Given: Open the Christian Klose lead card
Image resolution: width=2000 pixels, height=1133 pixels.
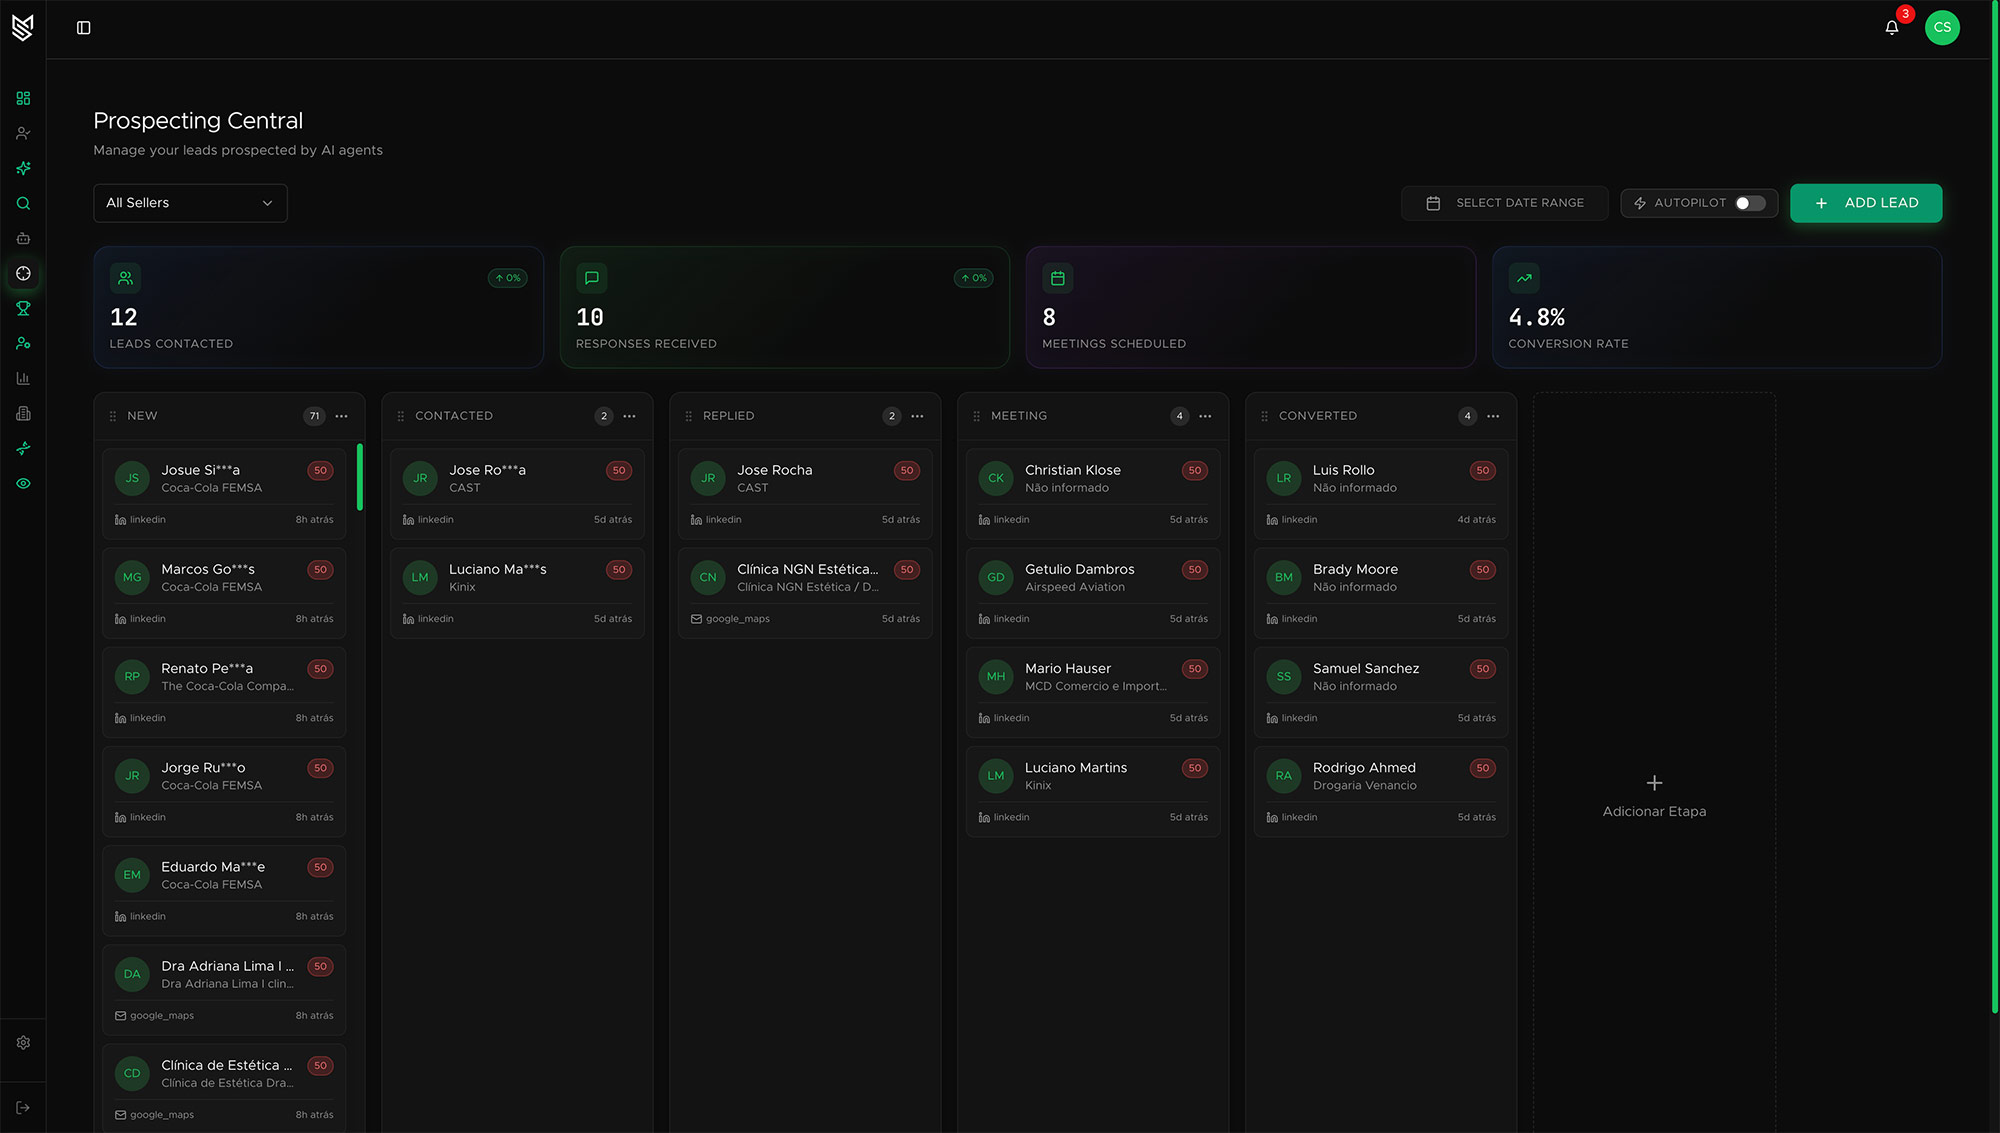Looking at the screenshot, I should click(x=1093, y=493).
